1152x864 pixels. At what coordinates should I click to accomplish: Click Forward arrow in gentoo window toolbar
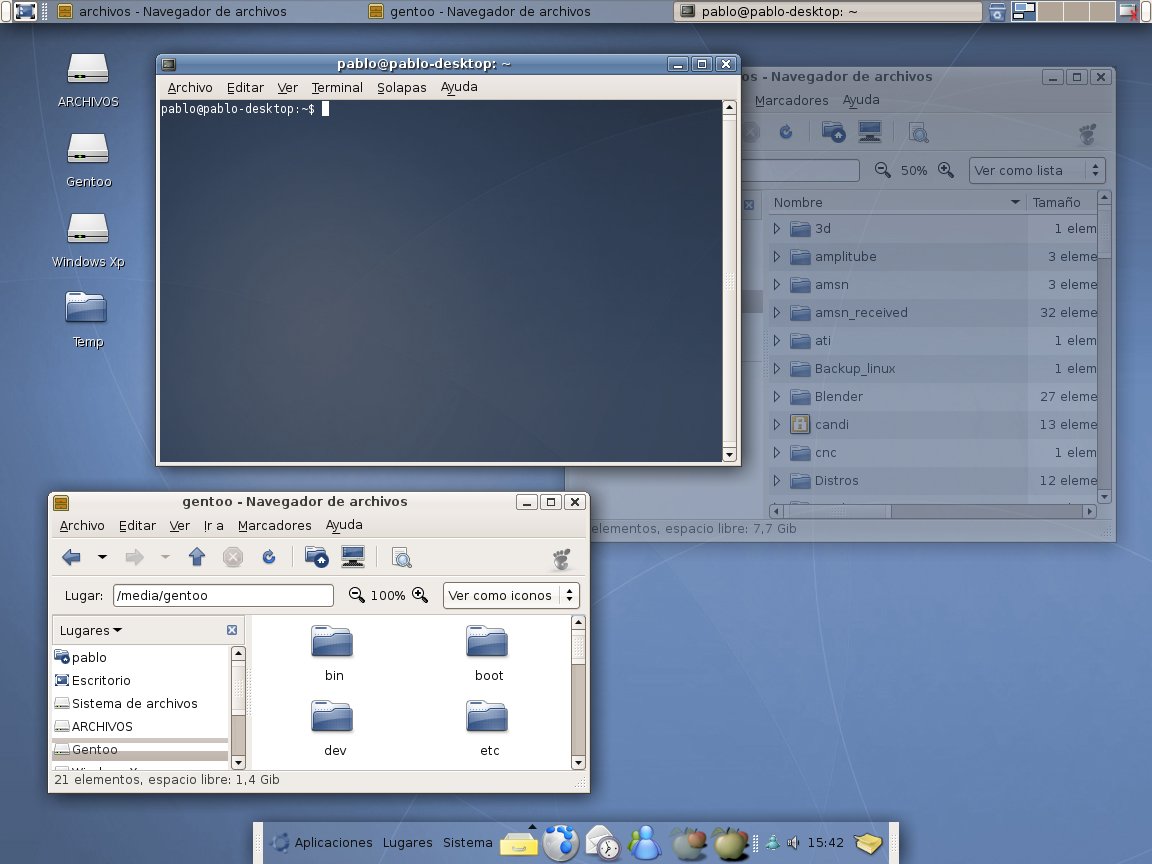(x=134, y=558)
